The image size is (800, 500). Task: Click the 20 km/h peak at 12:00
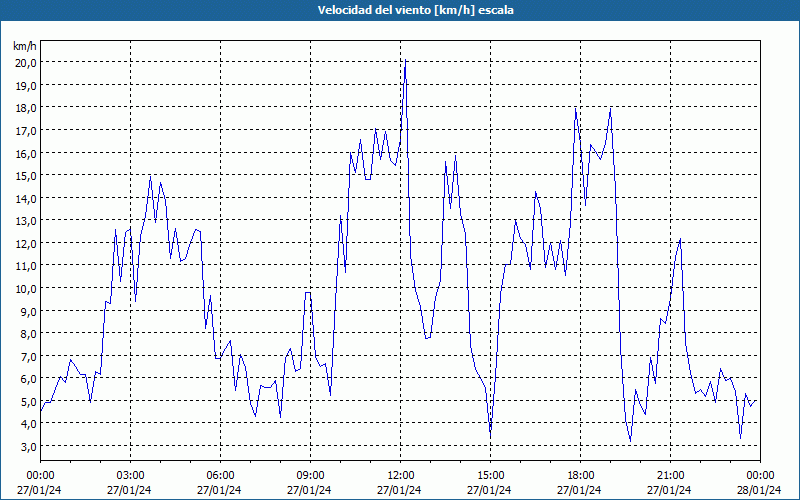tap(405, 61)
